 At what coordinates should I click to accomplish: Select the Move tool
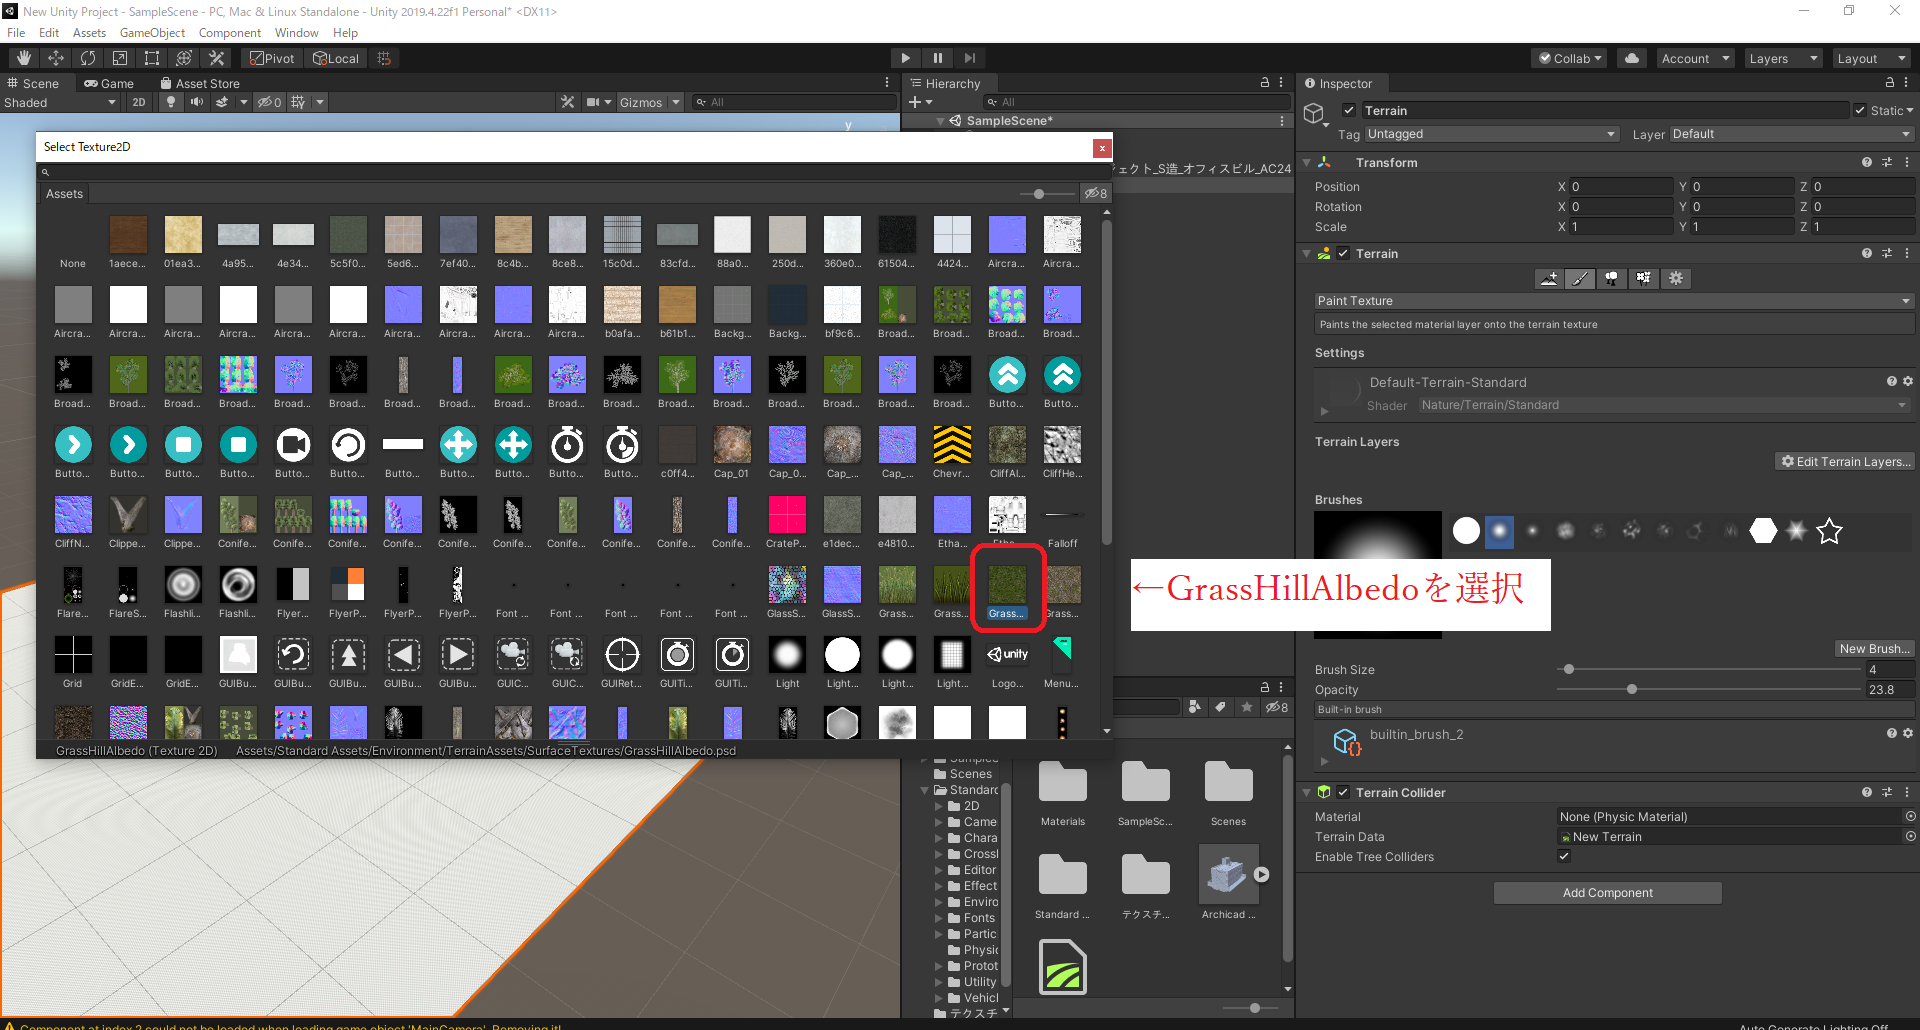click(x=56, y=58)
